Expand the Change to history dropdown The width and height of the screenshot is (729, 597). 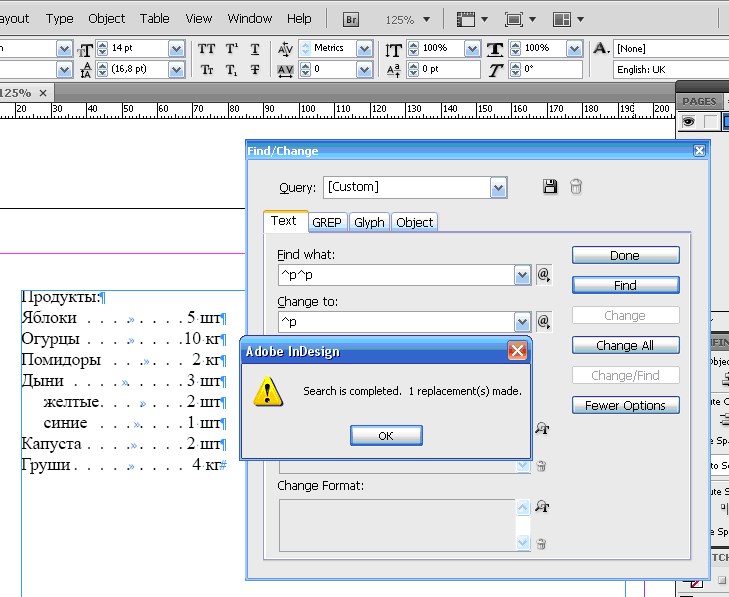523,322
